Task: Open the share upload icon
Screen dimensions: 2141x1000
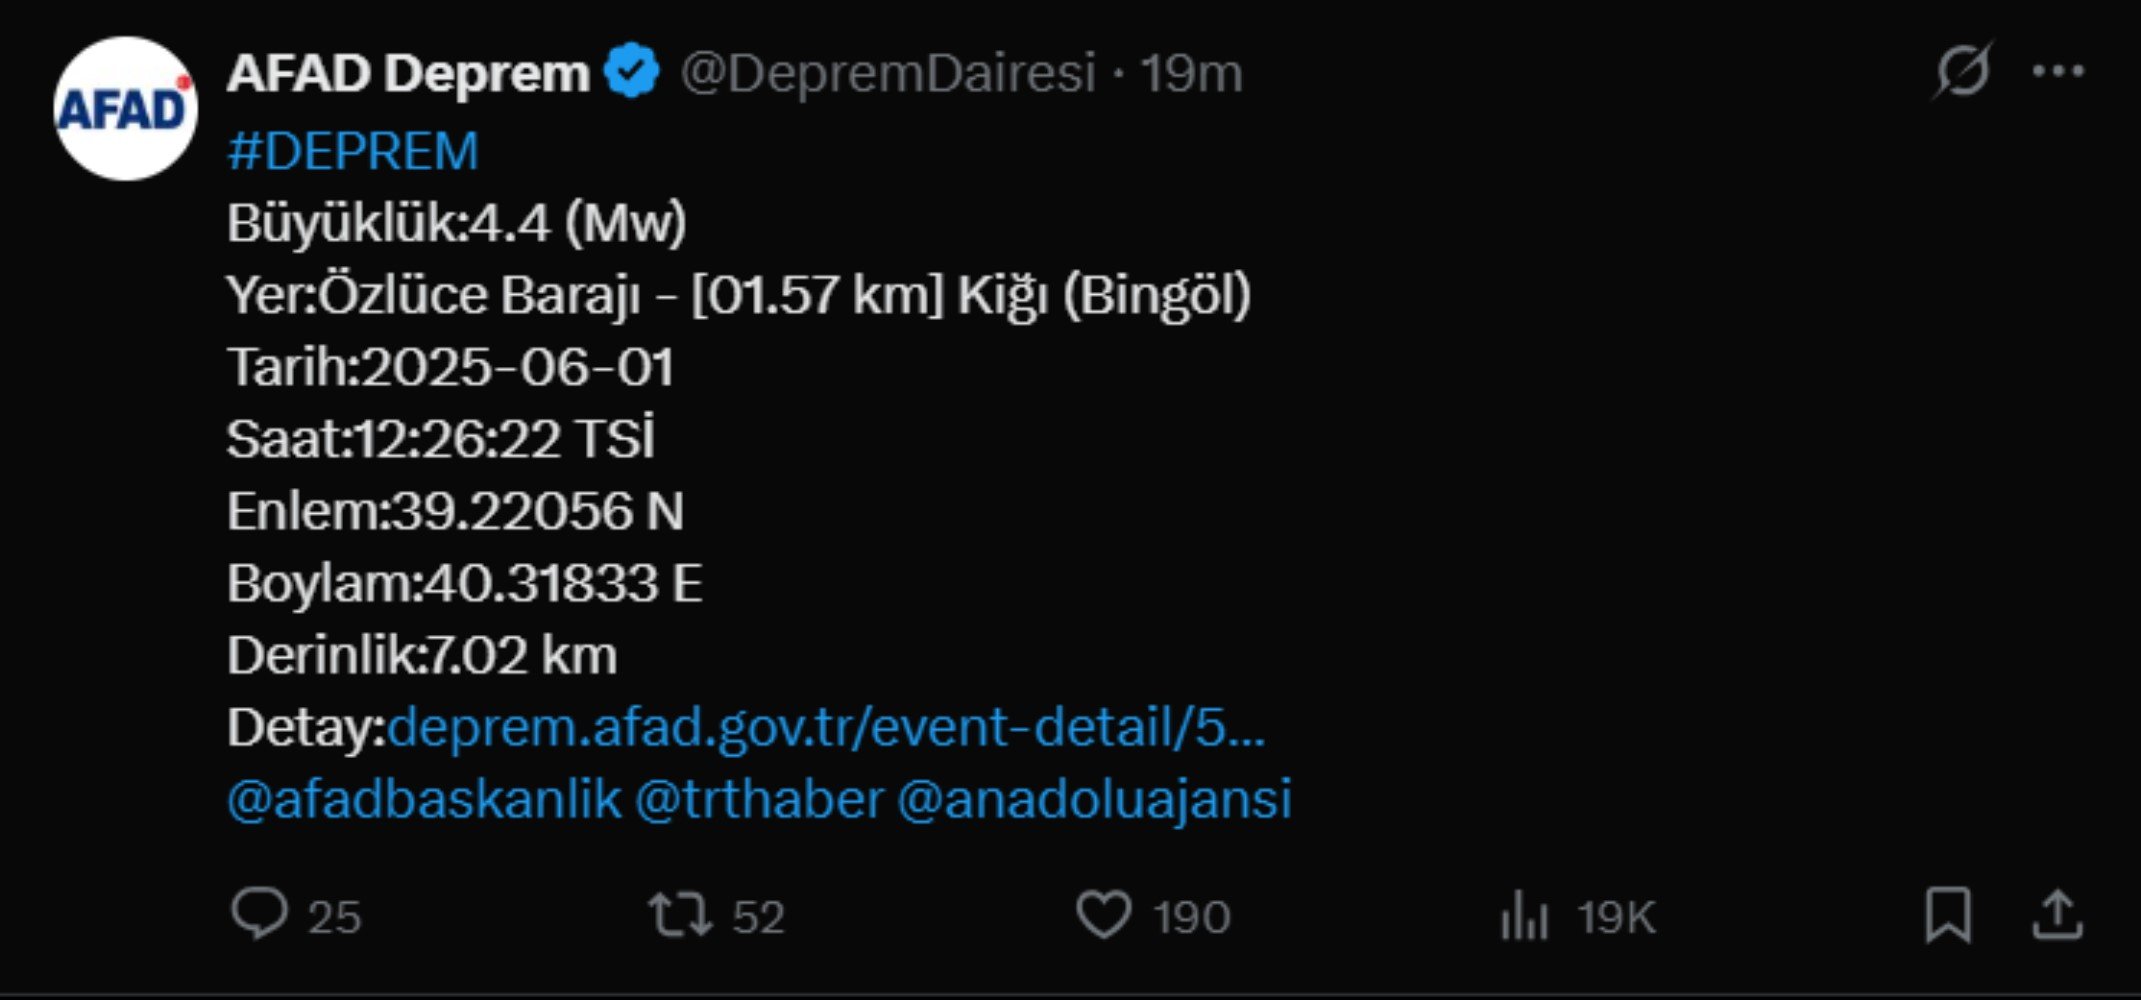Action: pos(2057,915)
